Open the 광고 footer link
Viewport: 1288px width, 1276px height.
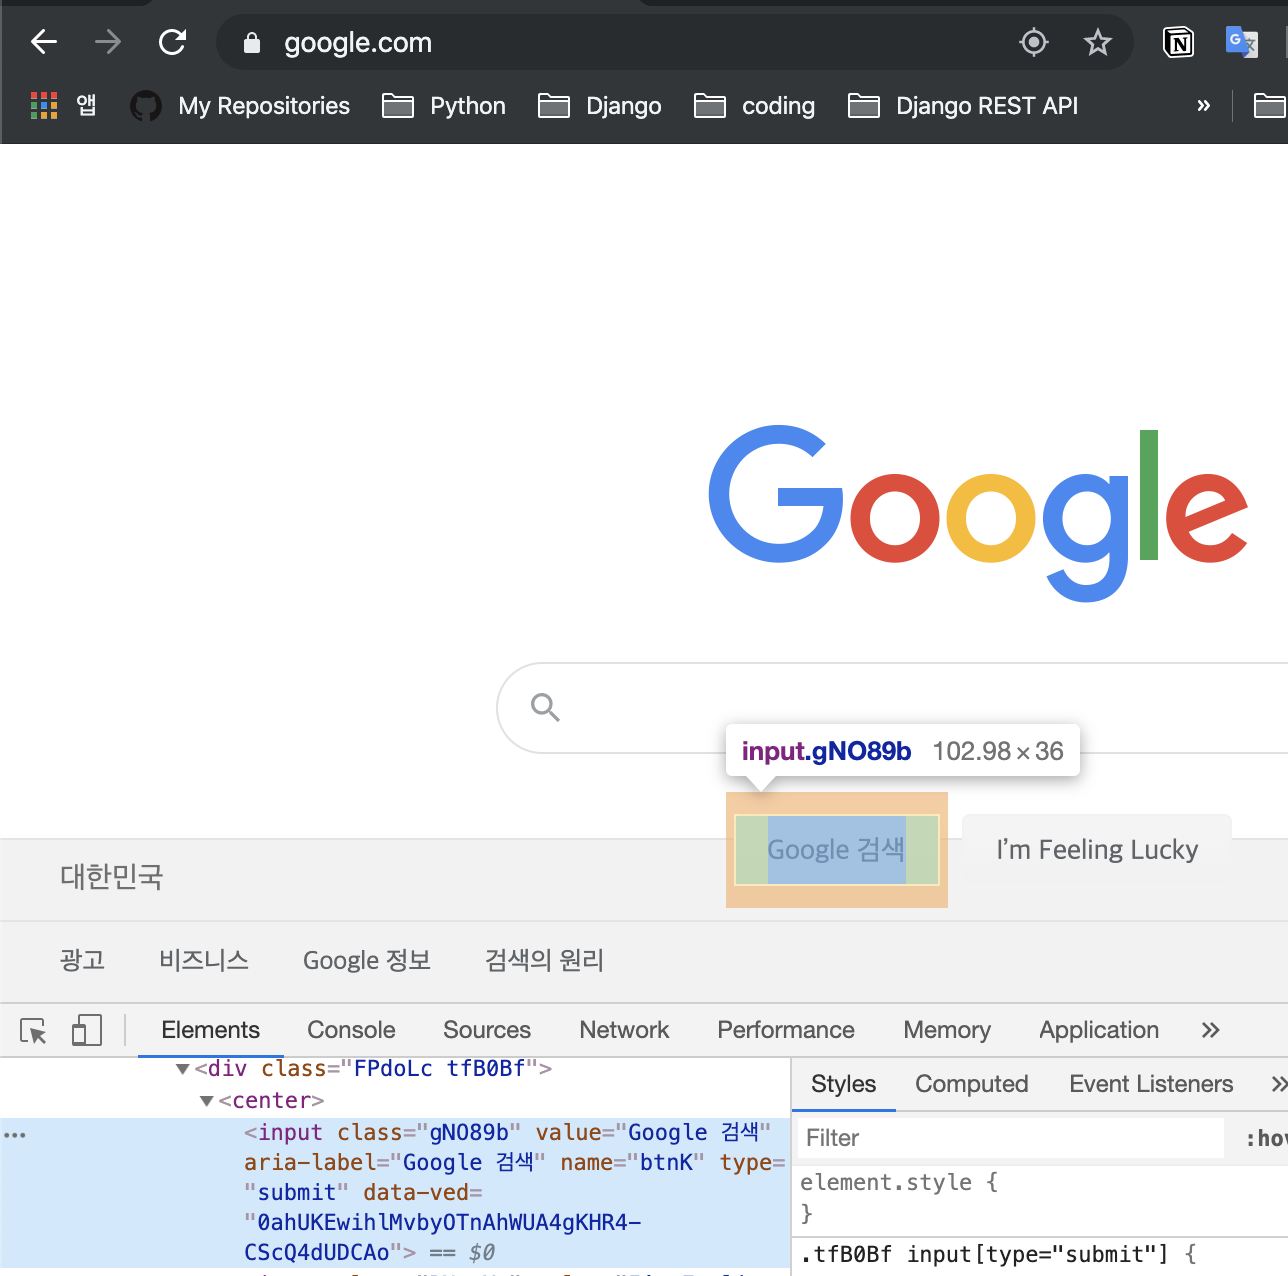tap(82, 960)
